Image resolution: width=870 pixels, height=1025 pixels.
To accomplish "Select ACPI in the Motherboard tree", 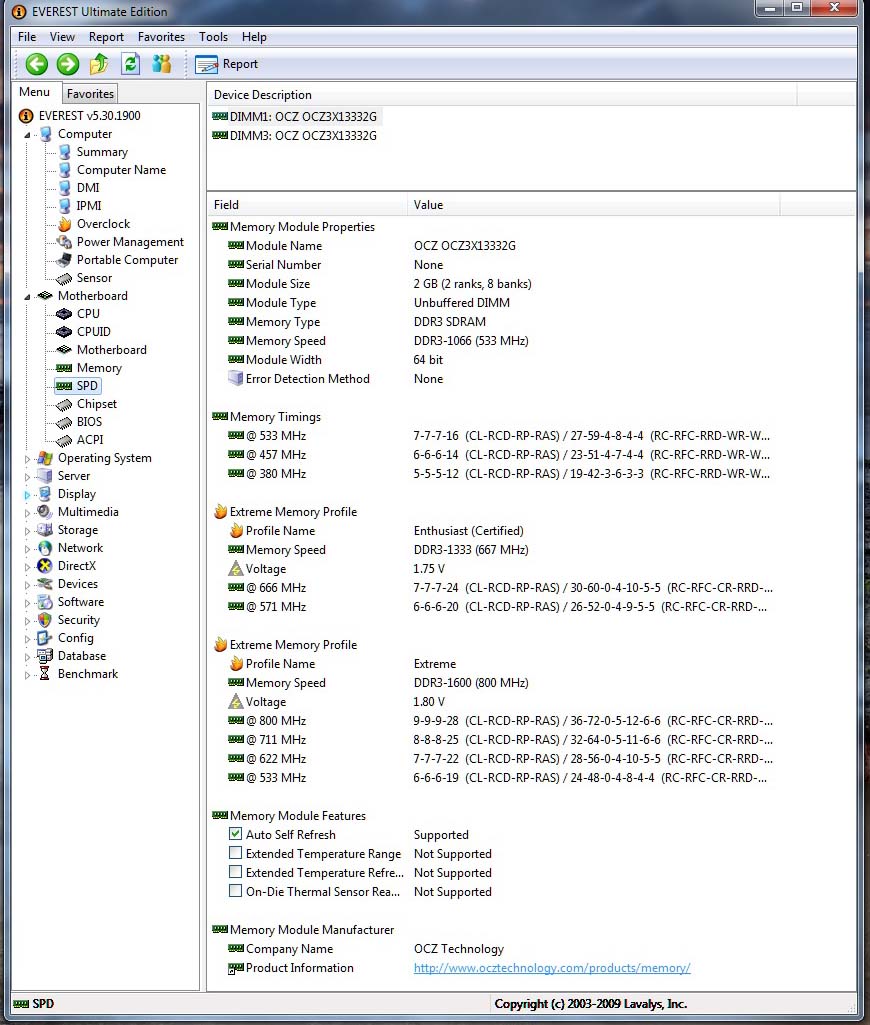I will point(90,440).
